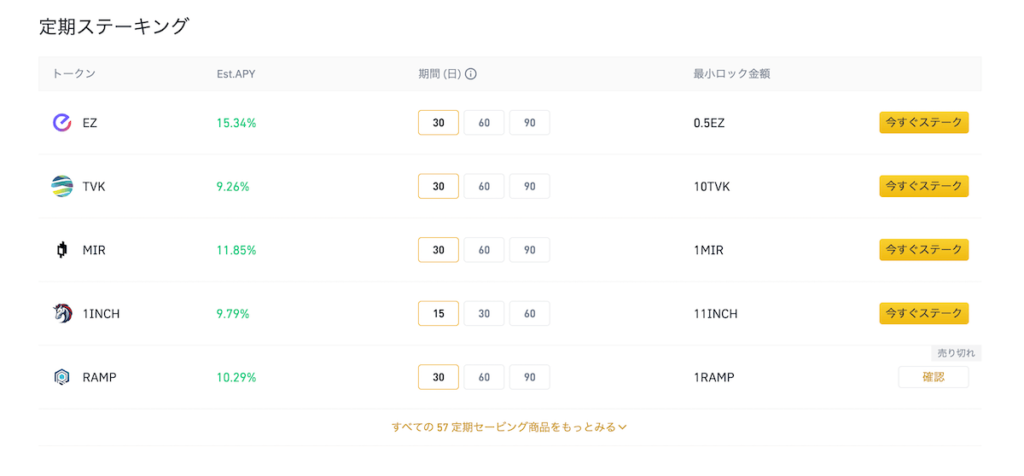Click 今すぐステーク for 1INCH

tap(923, 313)
